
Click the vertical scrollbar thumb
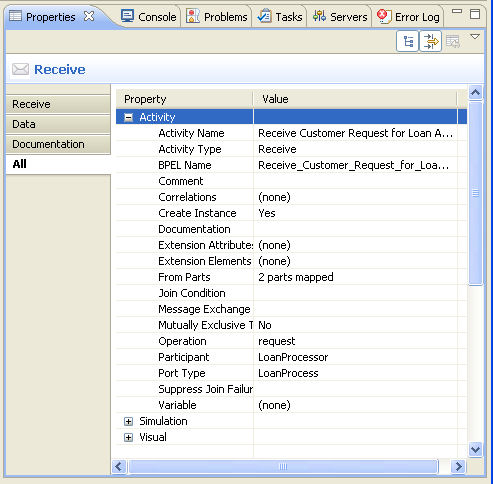tap(476, 193)
